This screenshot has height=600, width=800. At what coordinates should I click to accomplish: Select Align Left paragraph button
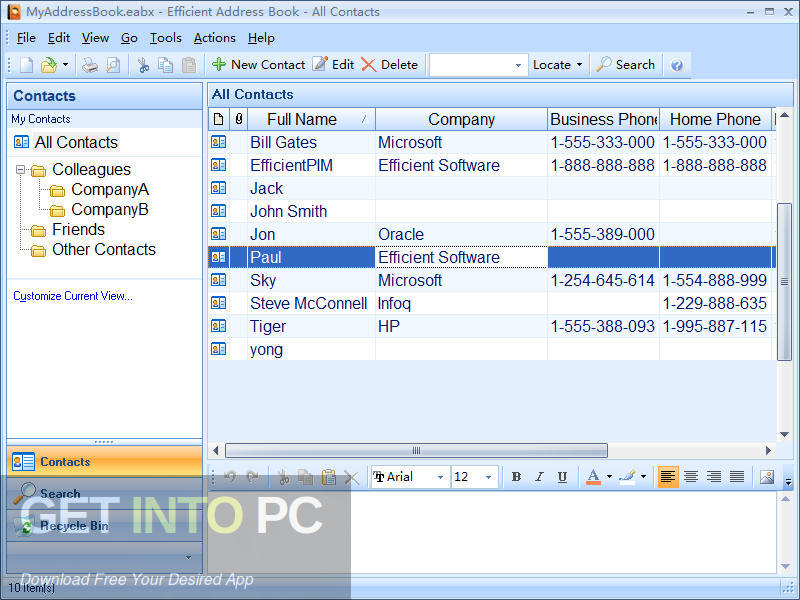(x=667, y=477)
